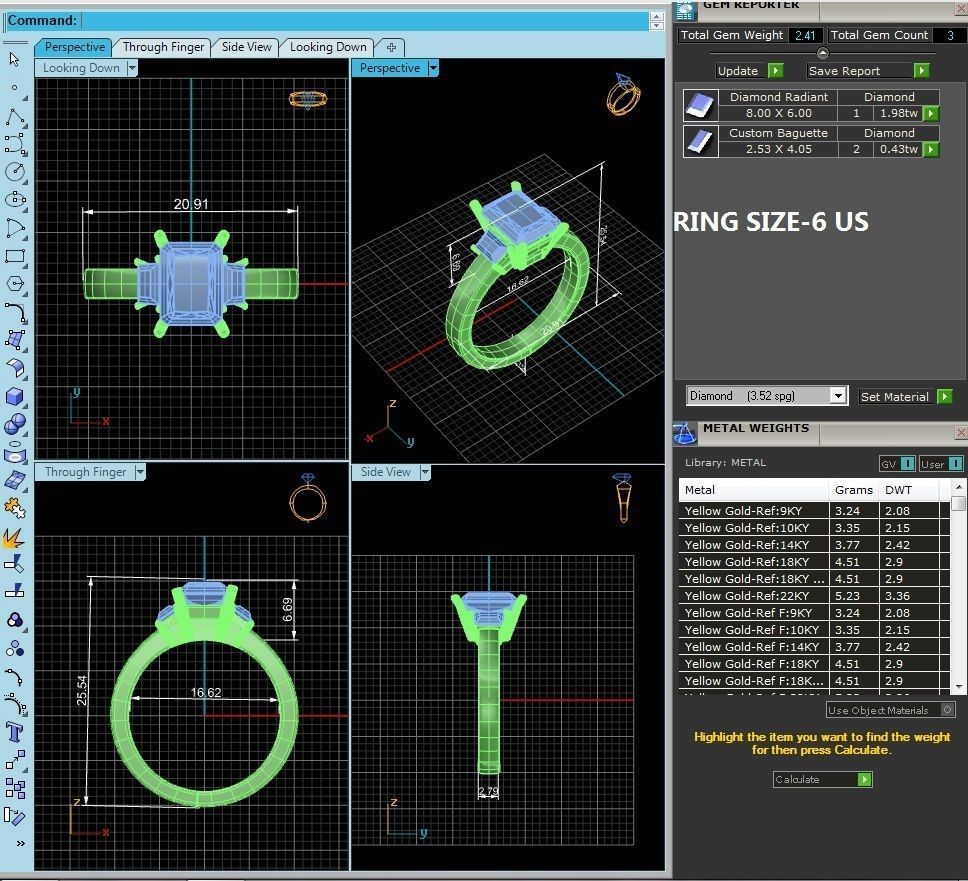
Task: Expand the Diamond Radiant 1.98tw row arrow
Action: click(x=931, y=113)
